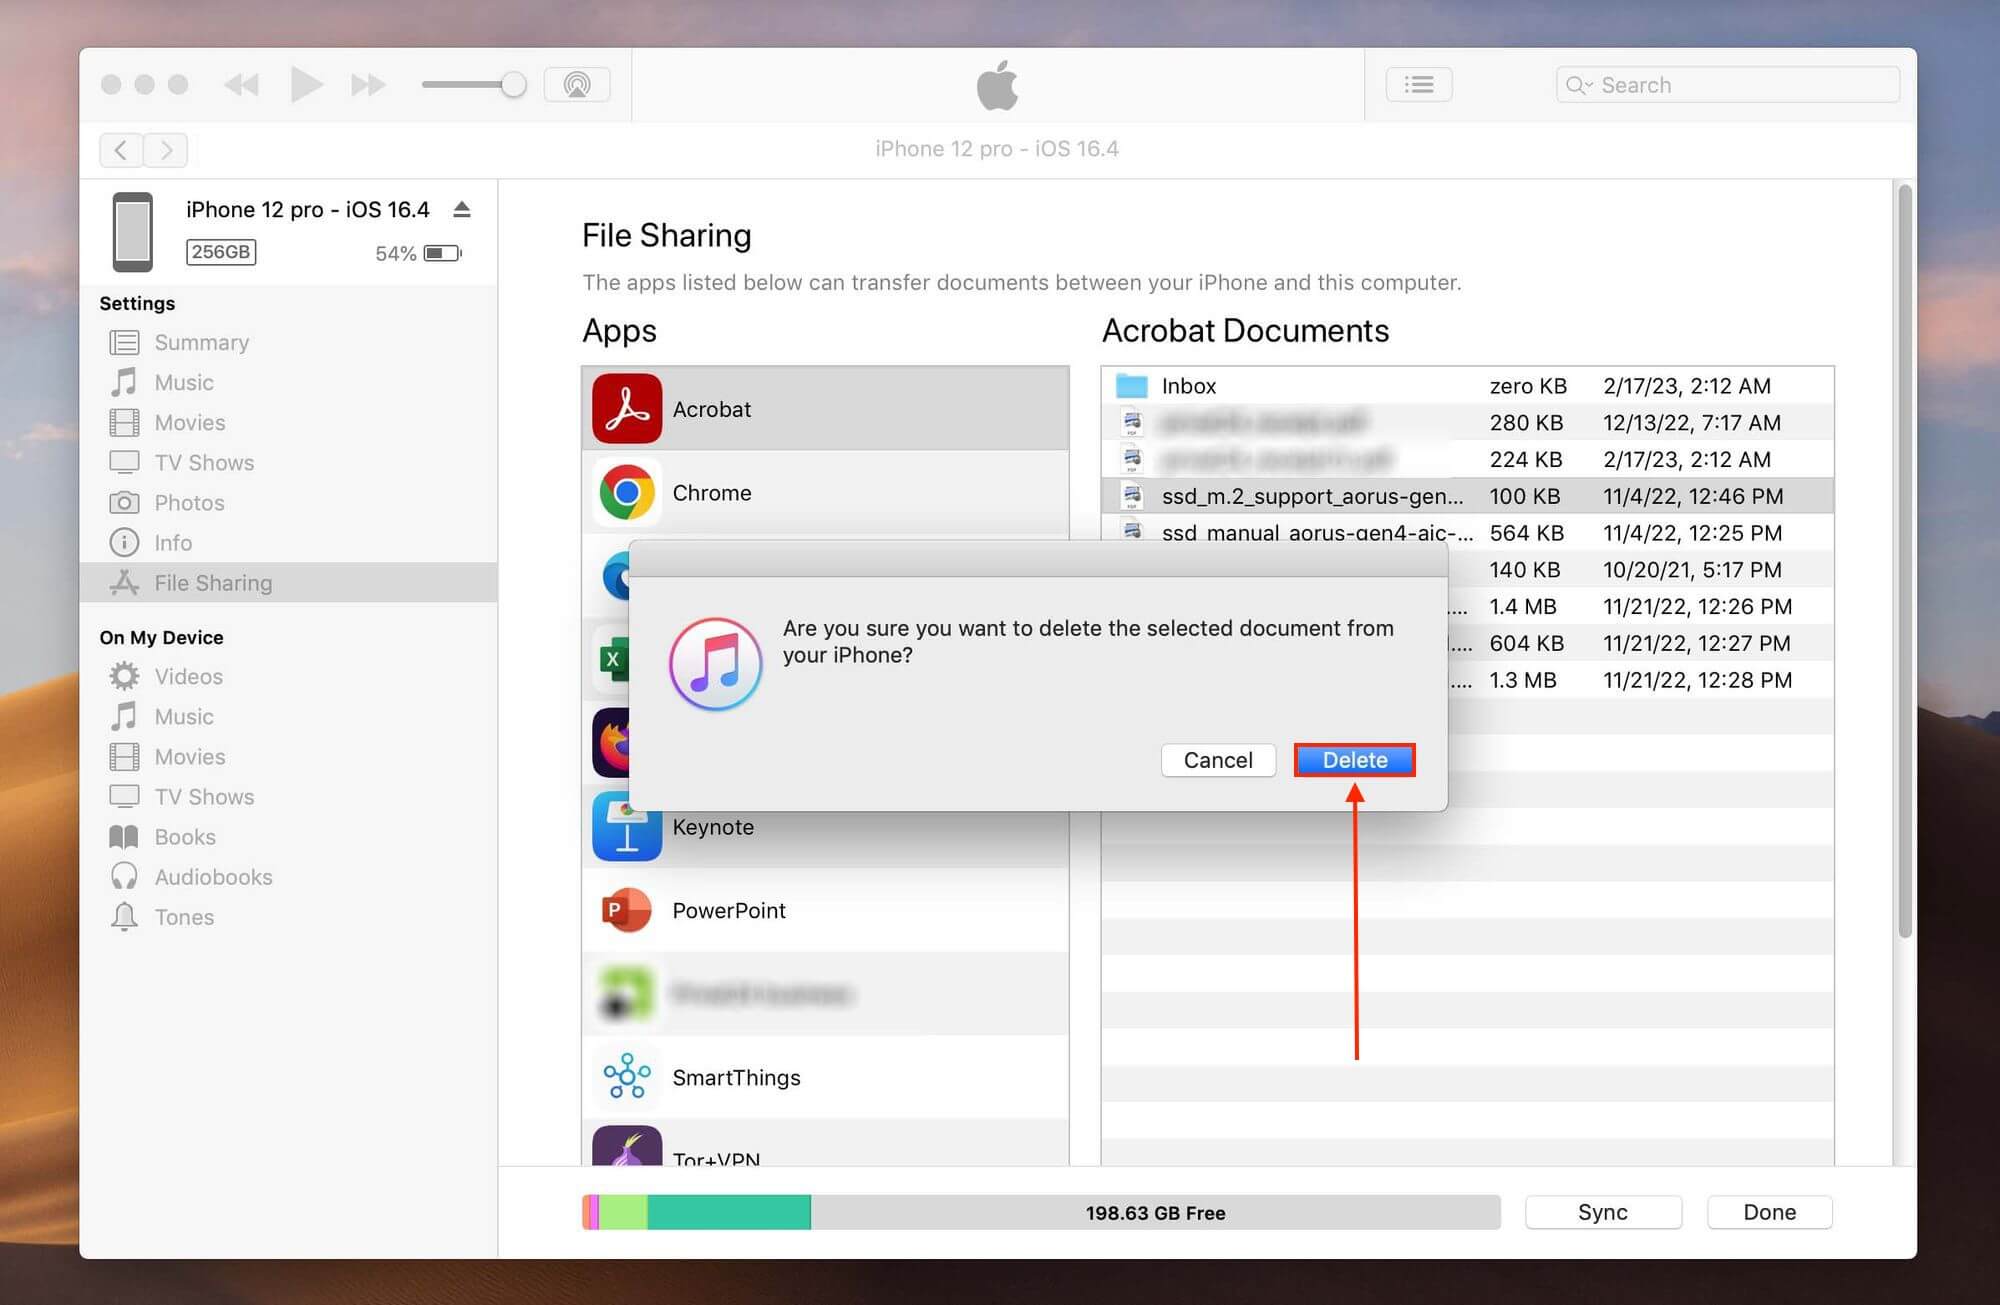This screenshot has width=2000, height=1305.
Task: Click the 198.63 GB Free label
Action: pos(1155,1213)
